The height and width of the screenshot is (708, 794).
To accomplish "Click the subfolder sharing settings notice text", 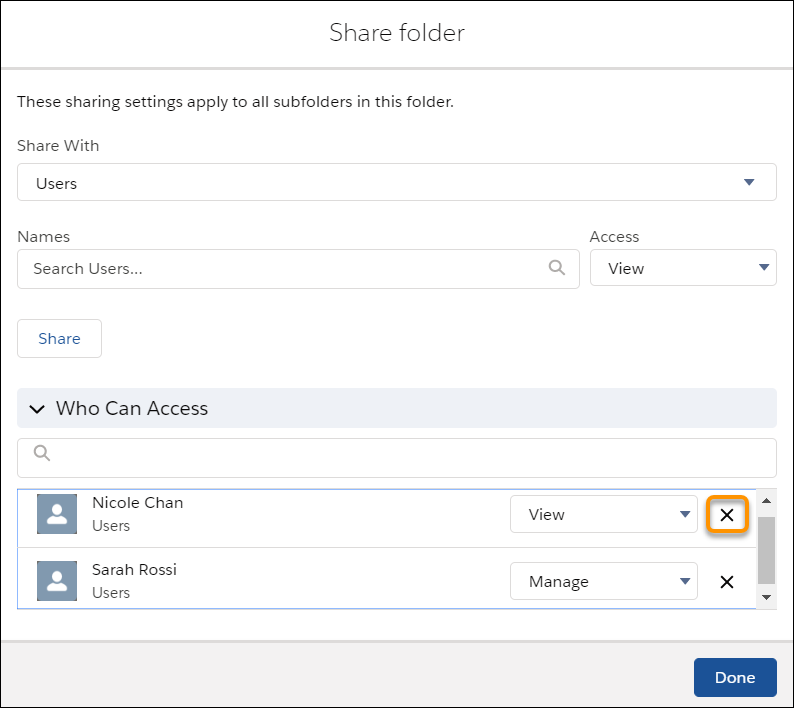I will [x=235, y=102].
